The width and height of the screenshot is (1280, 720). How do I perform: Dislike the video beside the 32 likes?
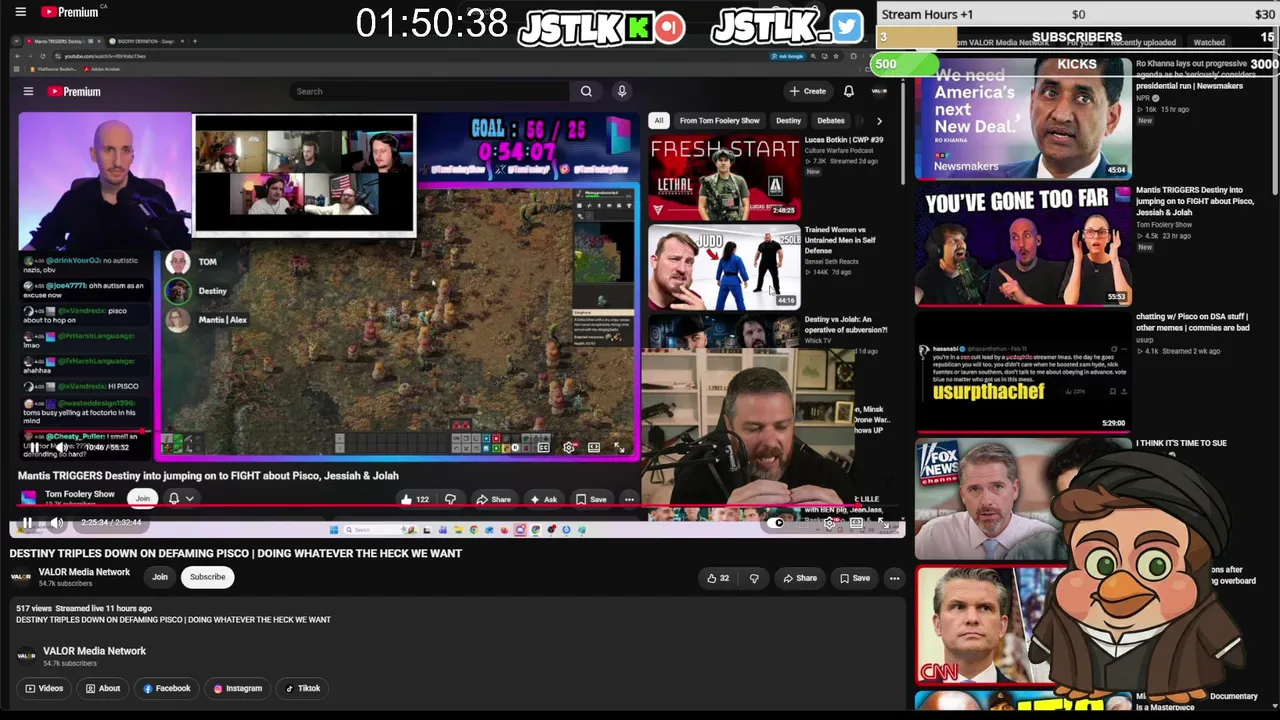point(754,578)
